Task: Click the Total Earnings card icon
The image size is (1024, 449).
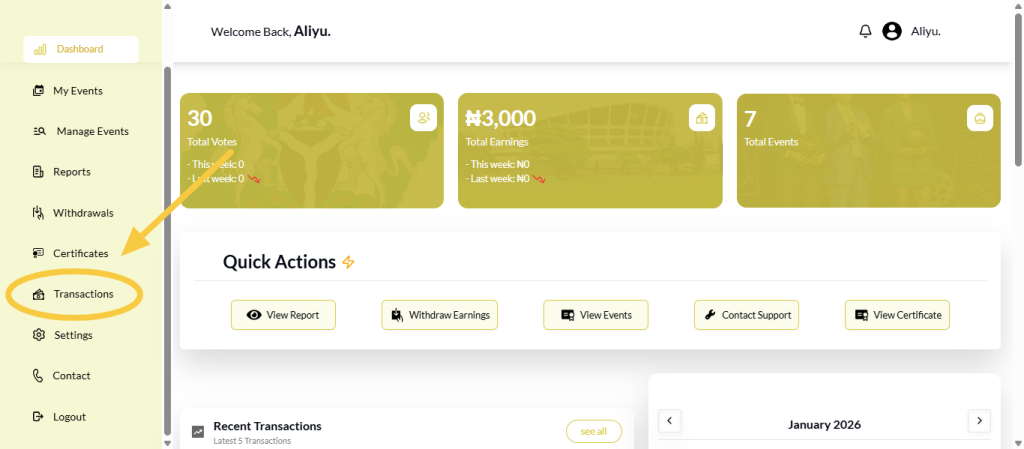Action: [x=702, y=118]
